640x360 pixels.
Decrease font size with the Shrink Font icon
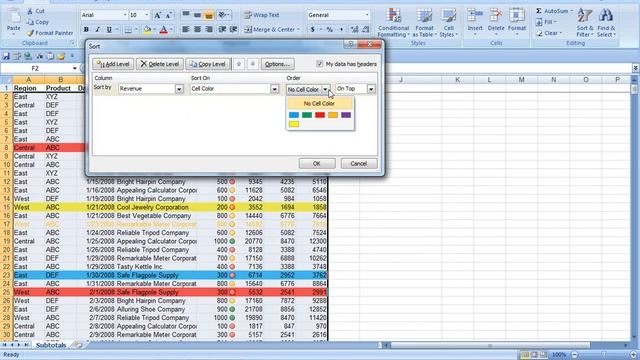tap(169, 16)
